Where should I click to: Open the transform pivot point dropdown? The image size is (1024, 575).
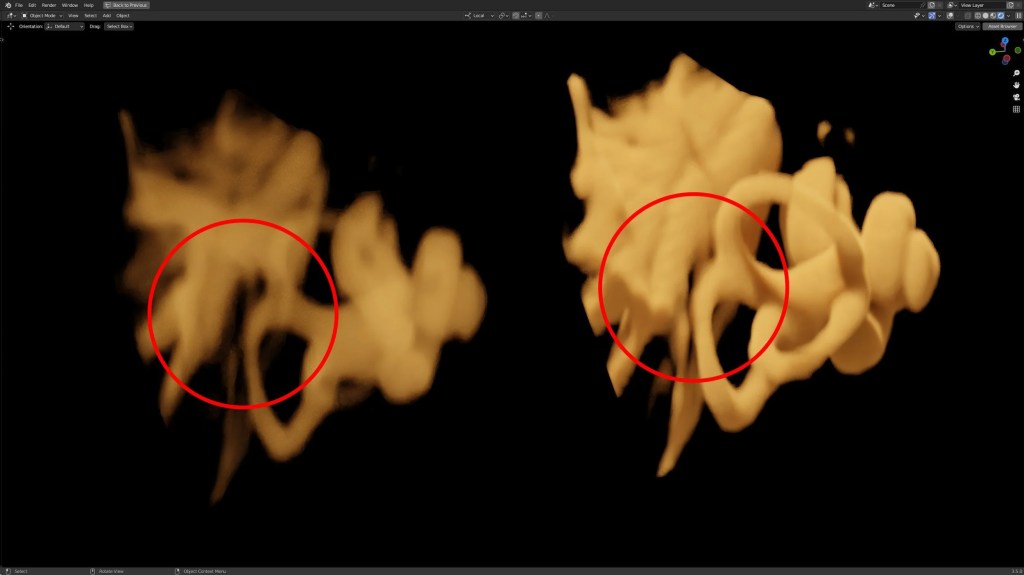point(503,16)
